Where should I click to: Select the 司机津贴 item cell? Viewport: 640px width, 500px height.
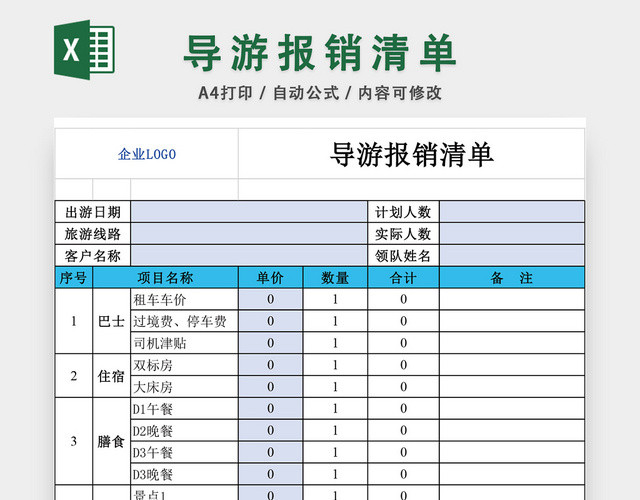click(x=184, y=343)
